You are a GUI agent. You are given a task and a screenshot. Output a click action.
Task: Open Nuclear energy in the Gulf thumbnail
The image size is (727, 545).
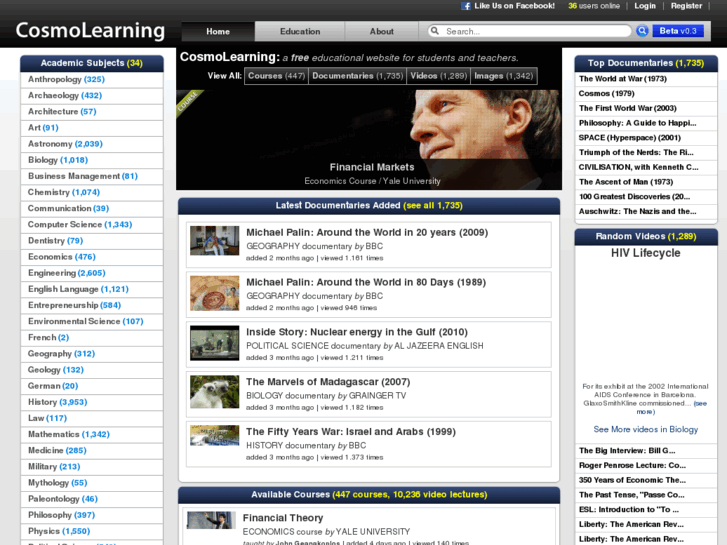pyautogui.click(x=215, y=343)
